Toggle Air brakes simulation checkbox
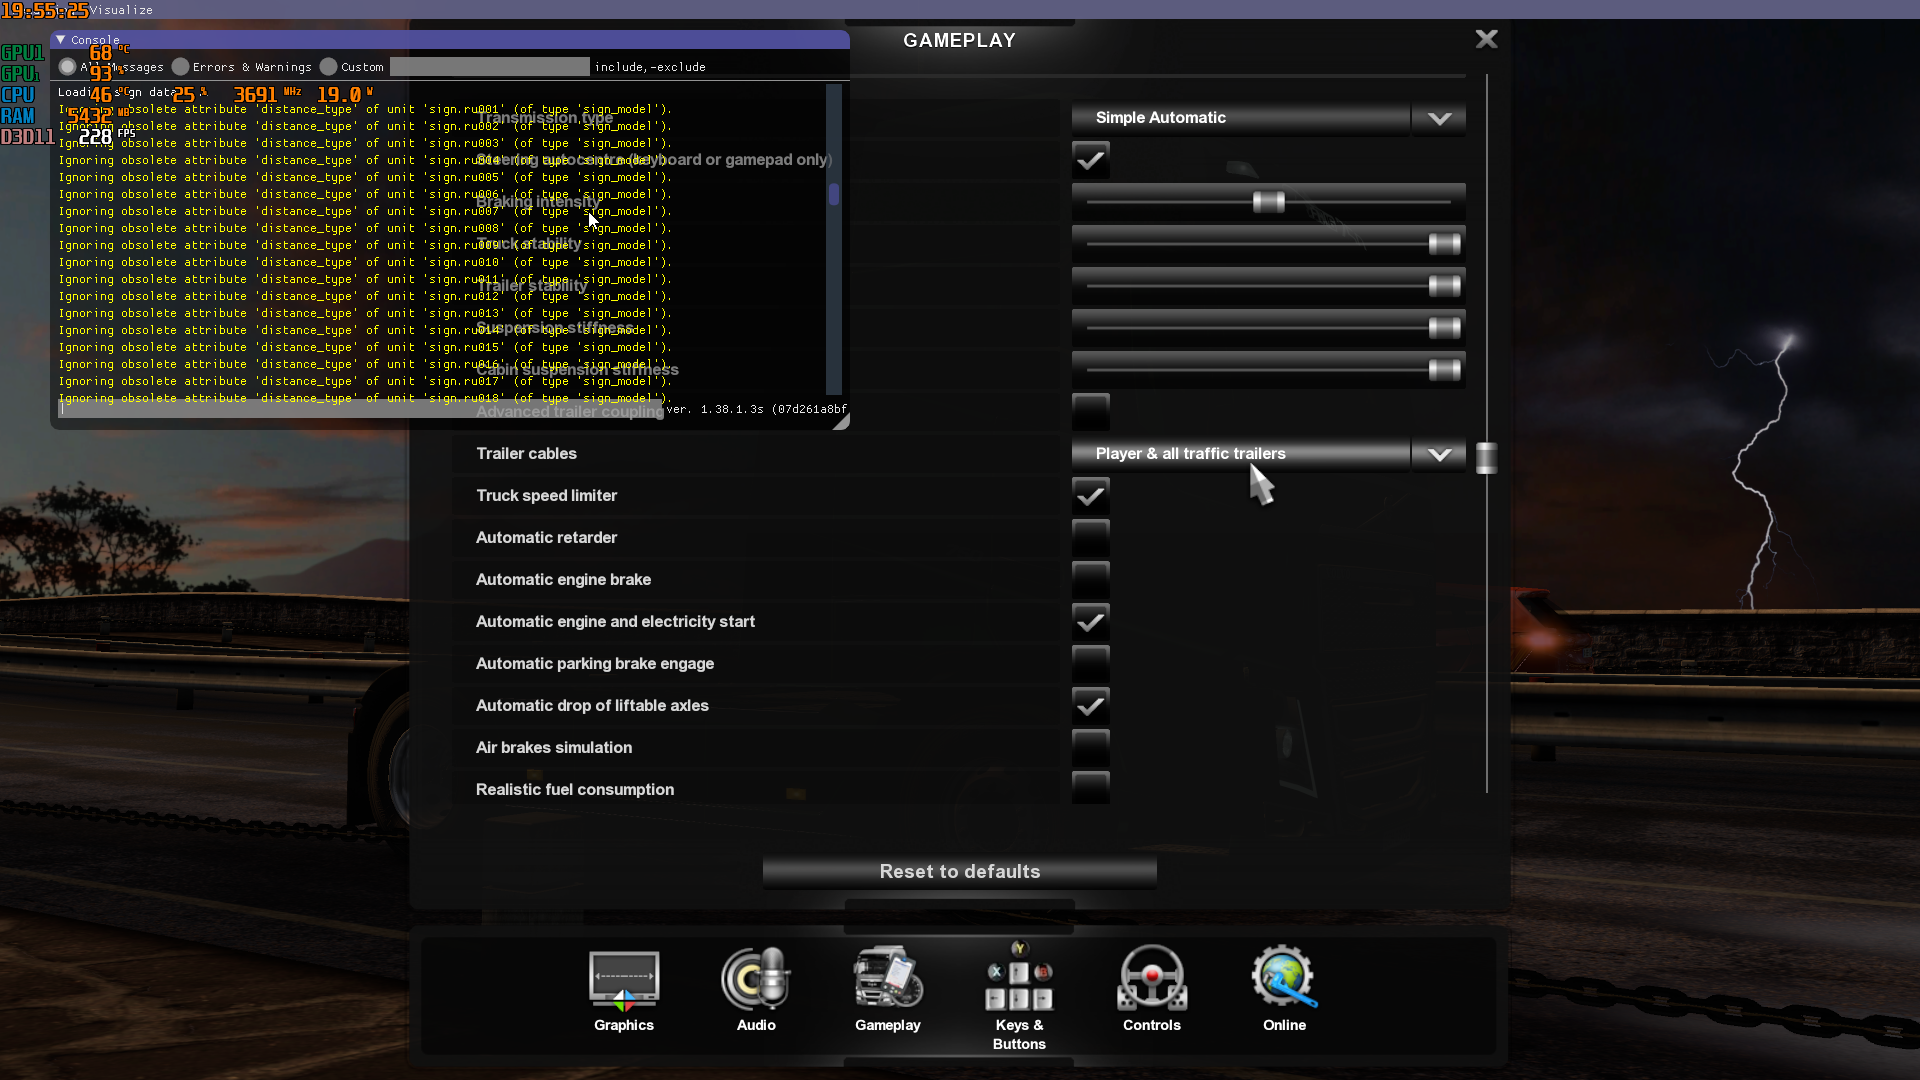 tap(1090, 747)
